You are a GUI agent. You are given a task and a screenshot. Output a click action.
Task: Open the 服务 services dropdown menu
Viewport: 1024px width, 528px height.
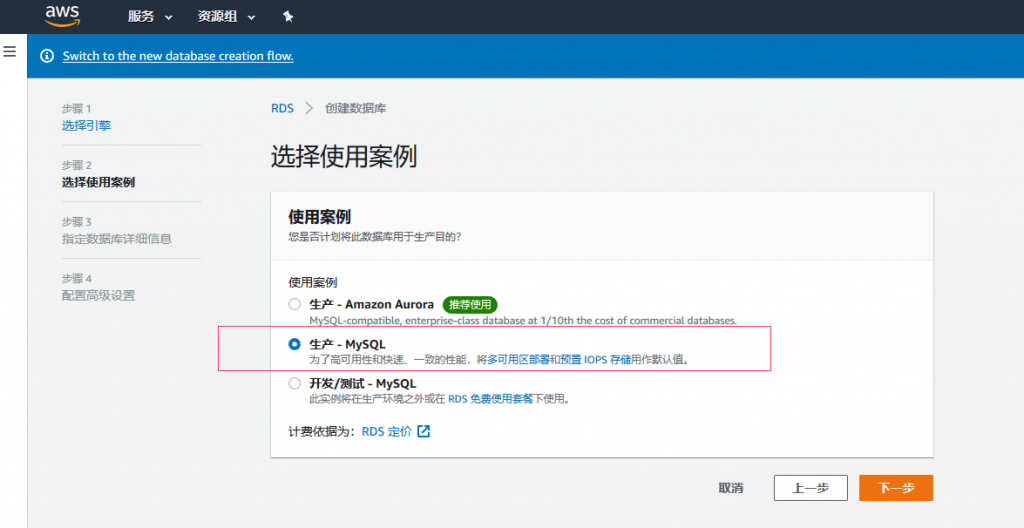point(150,17)
